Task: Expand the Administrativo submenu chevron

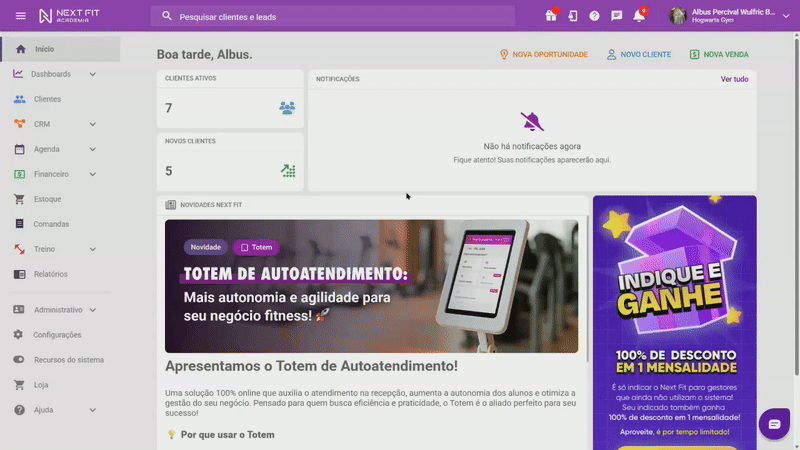Action: pyautogui.click(x=92, y=310)
